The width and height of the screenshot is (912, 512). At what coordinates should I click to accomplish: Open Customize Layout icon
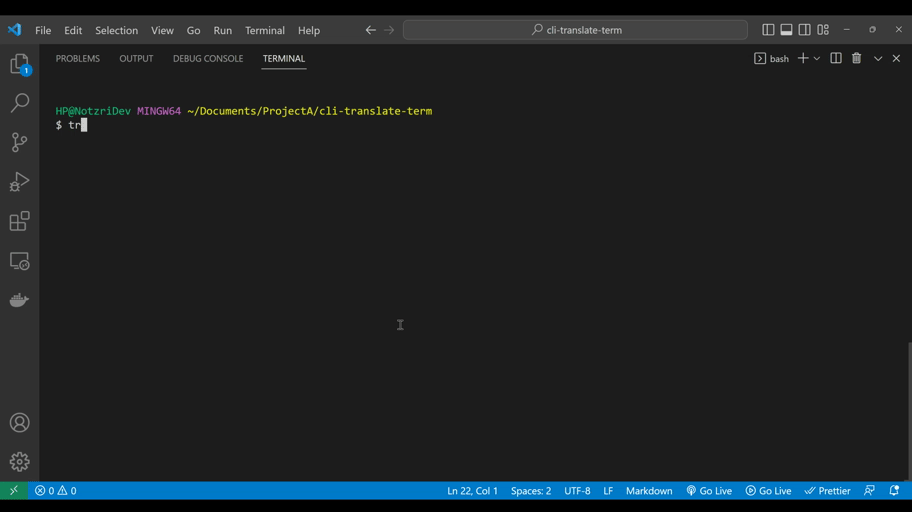[823, 30]
